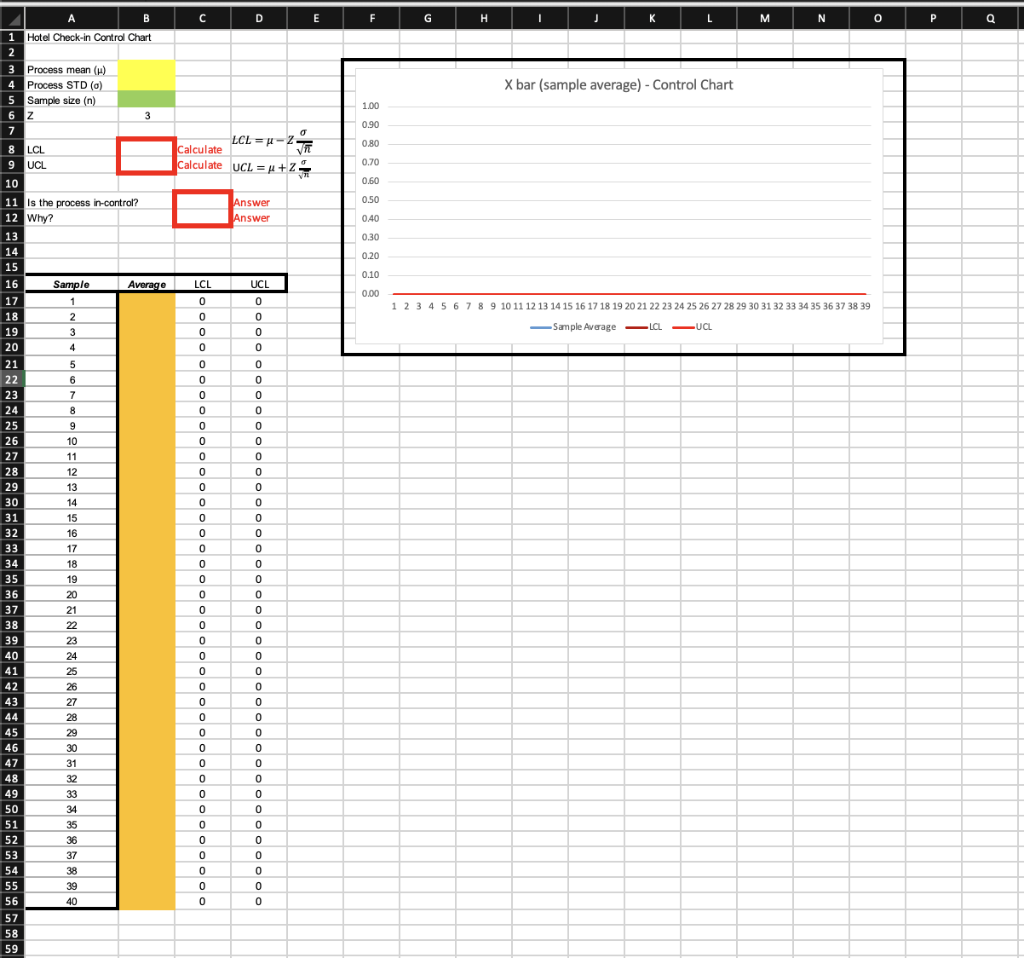Viewport: 1024px width, 958px height.
Task: Click the 'Why?' answer cell in row 12
Action: 202,218
